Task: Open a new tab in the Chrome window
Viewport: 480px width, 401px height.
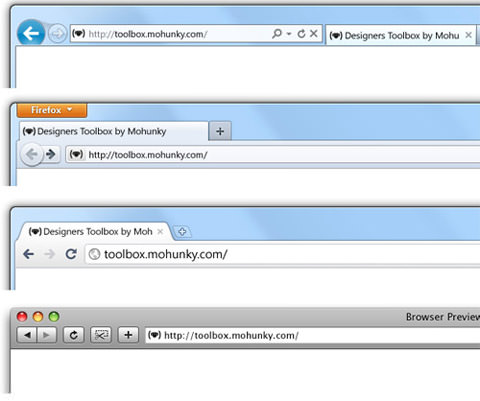Action: [x=182, y=231]
